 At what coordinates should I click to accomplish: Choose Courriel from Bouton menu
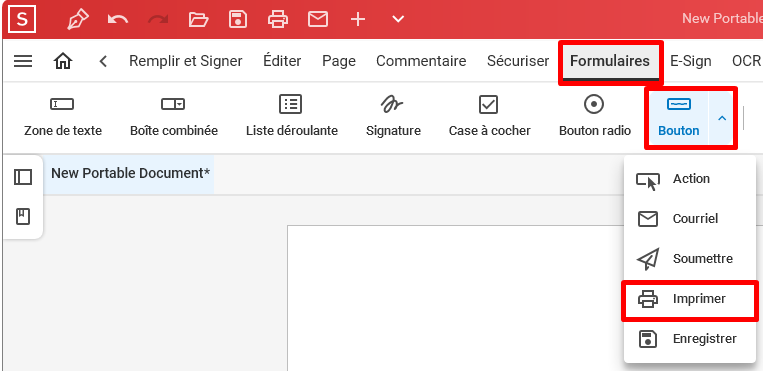click(690, 219)
